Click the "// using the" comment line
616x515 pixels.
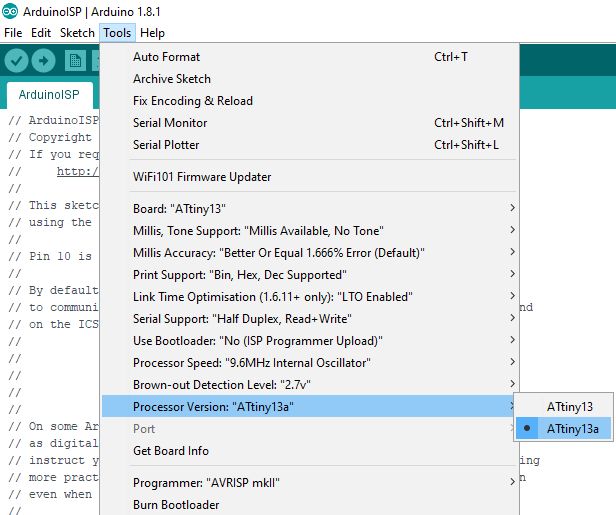coord(50,222)
